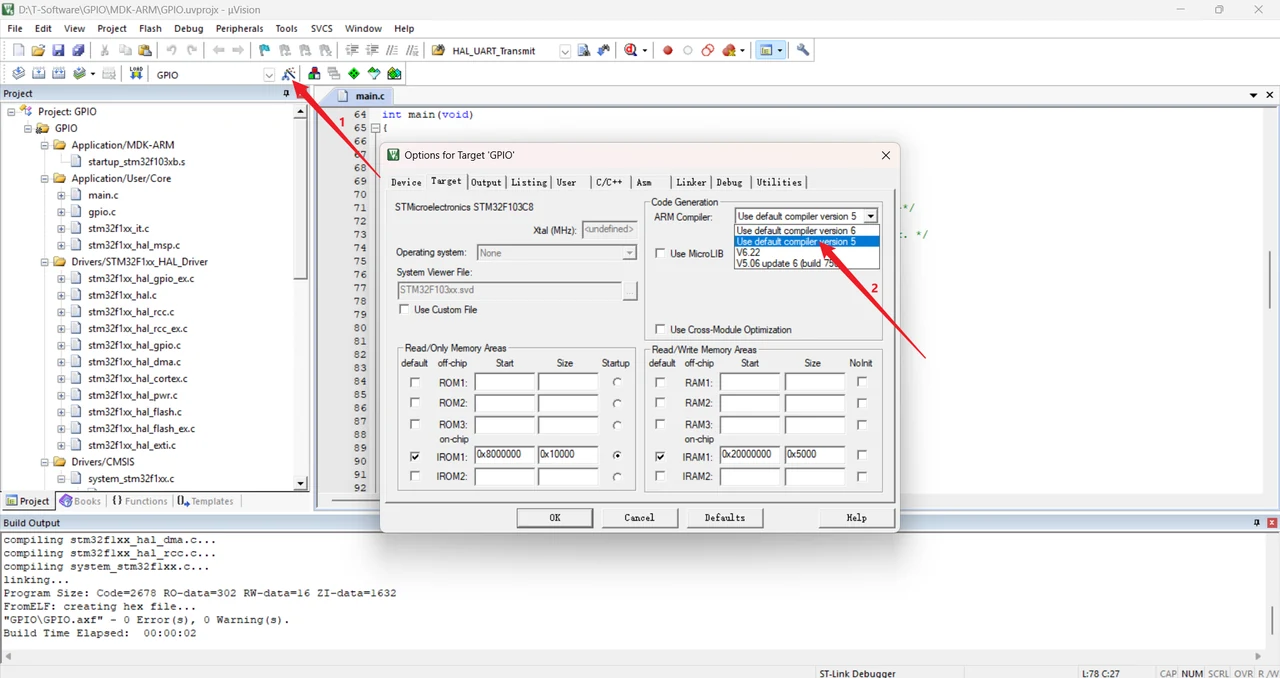The image size is (1280, 678).
Task: Uncheck the IROM1 default checkbox
Action: 415,455
